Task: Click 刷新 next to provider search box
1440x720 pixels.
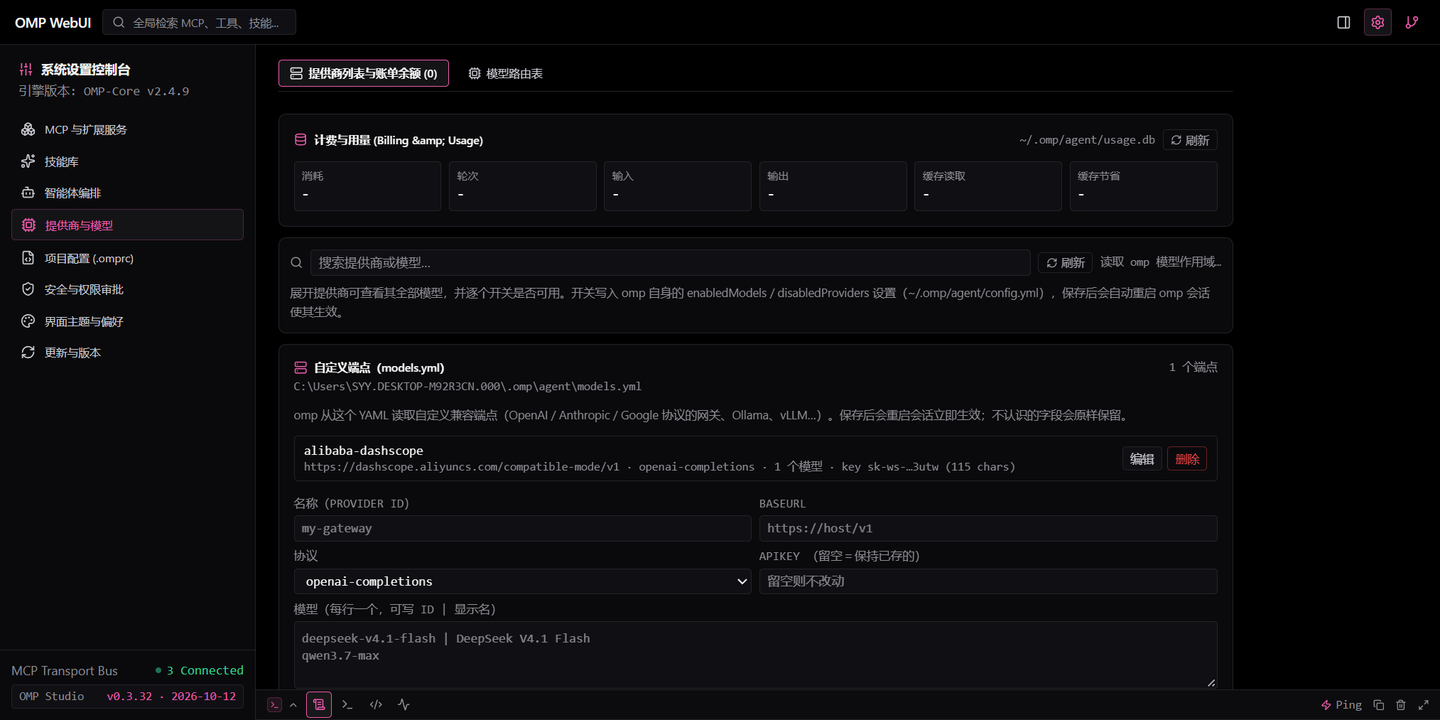Action: point(1065,263)
